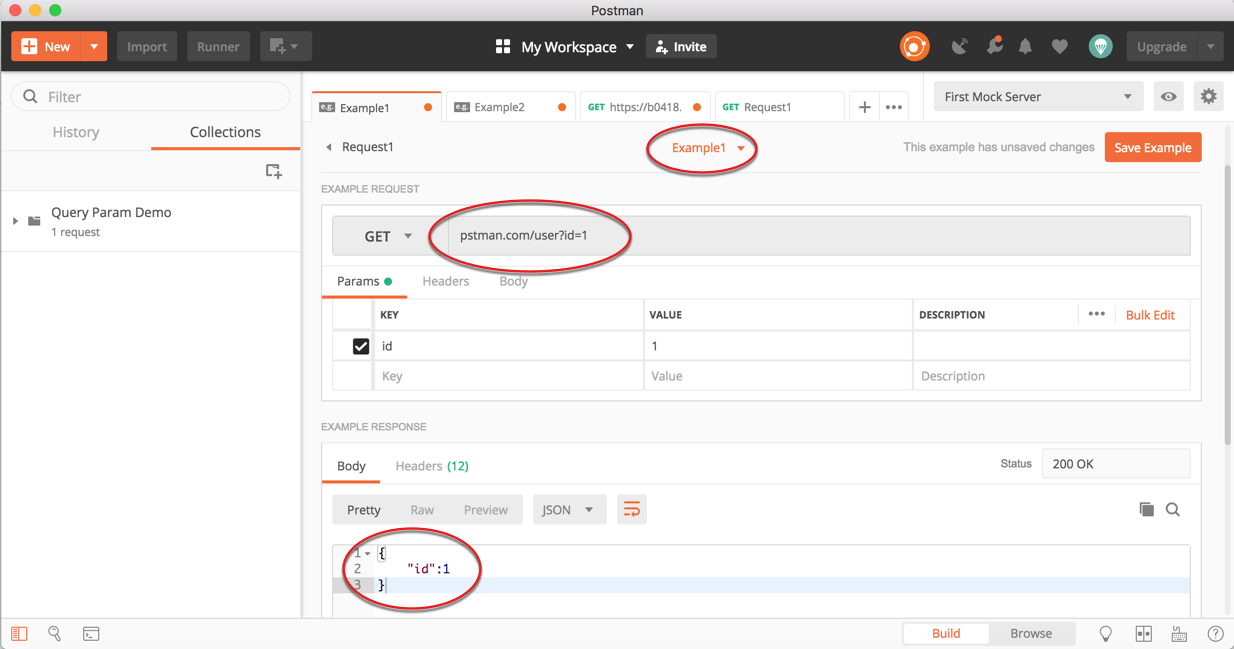Select the Query Param Demo collection
1234x649 pixels.
(x=150, y=221)
